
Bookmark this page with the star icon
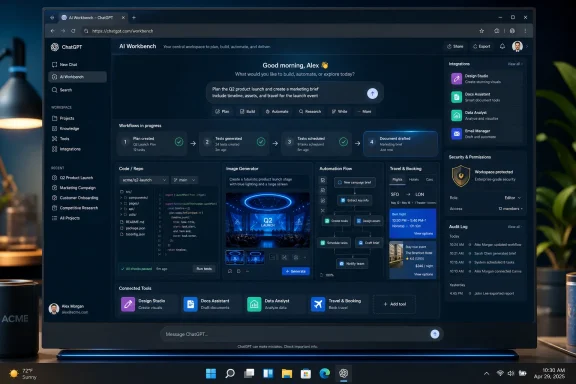click(x=481, y=31)
